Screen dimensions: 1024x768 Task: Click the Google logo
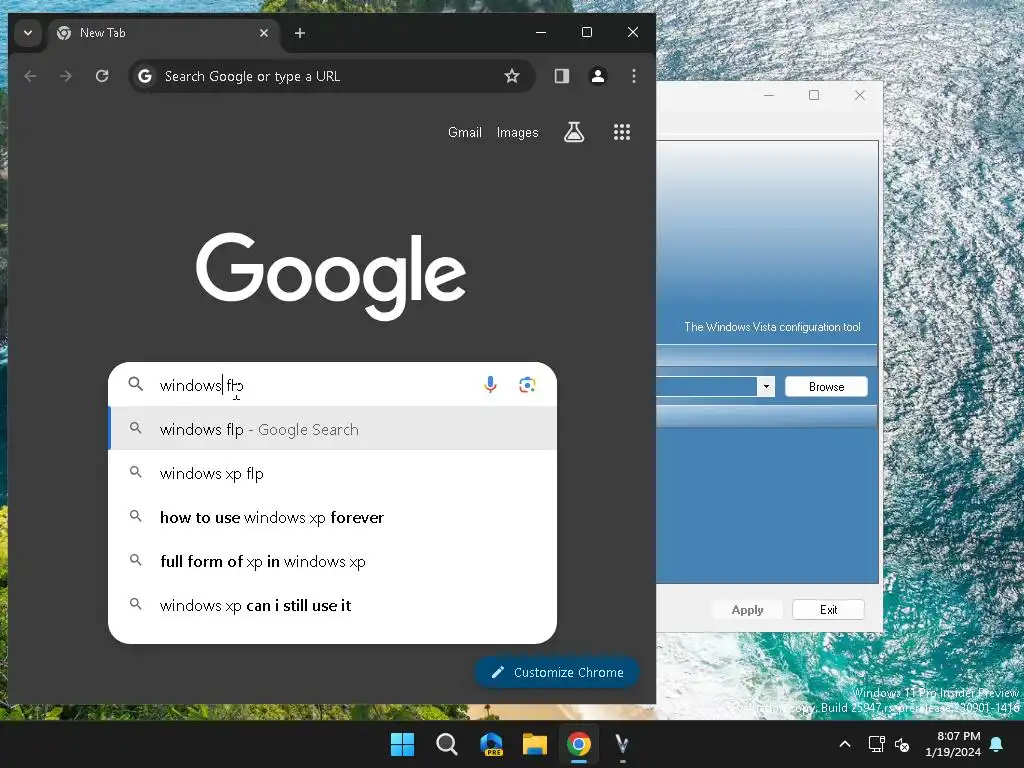point(331,276)
